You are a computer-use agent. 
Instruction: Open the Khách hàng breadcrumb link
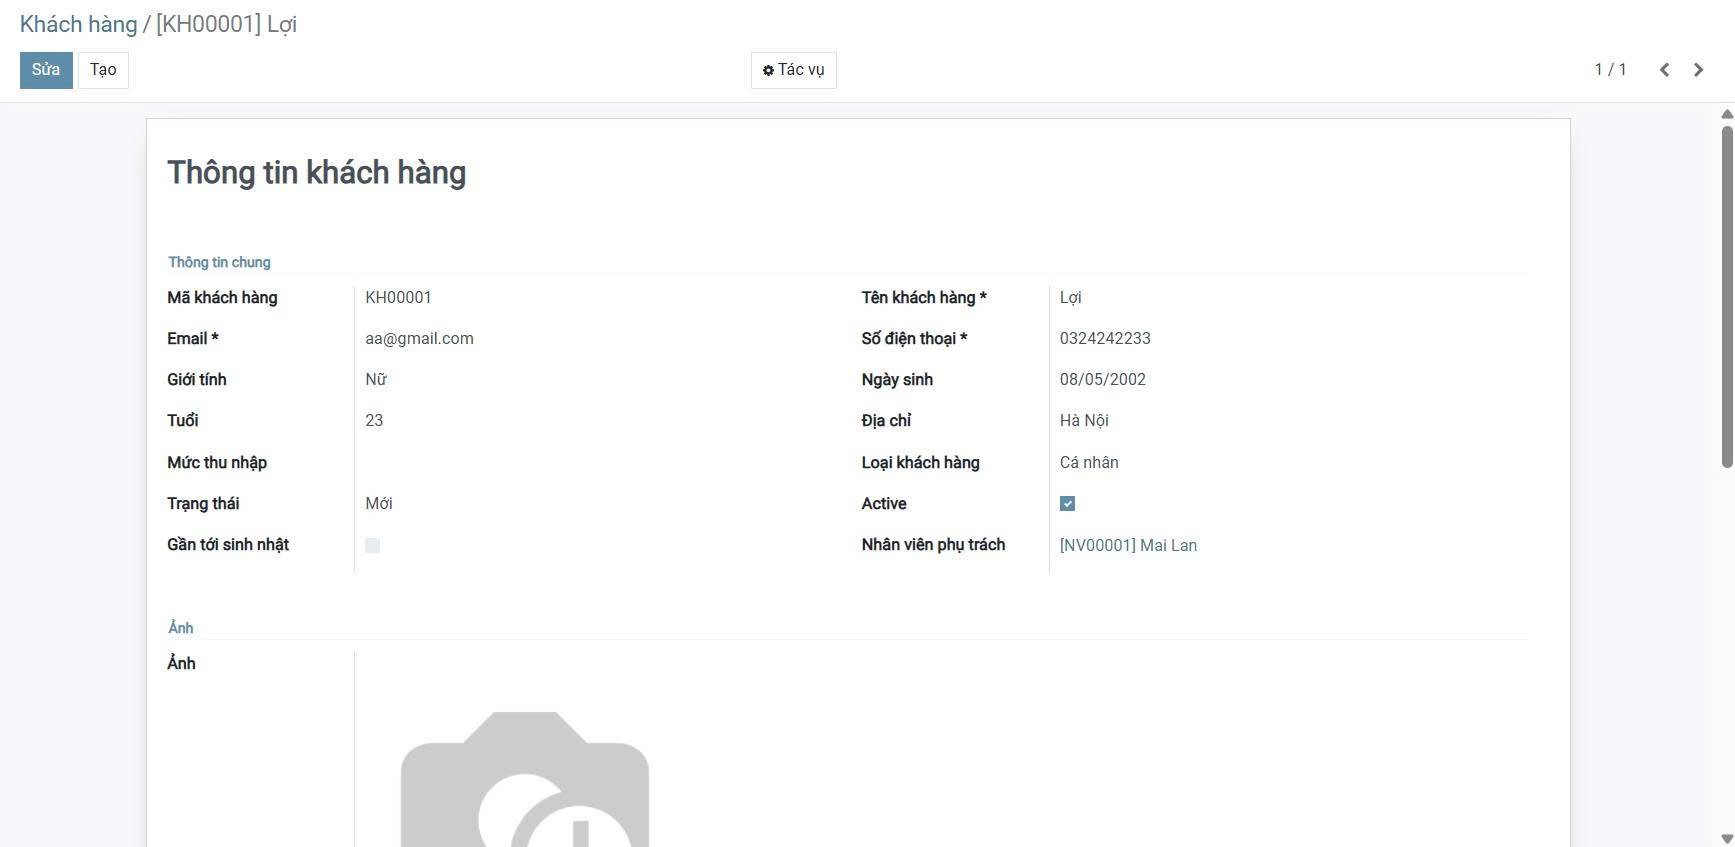pyautogui.click(x=78, y=24)
